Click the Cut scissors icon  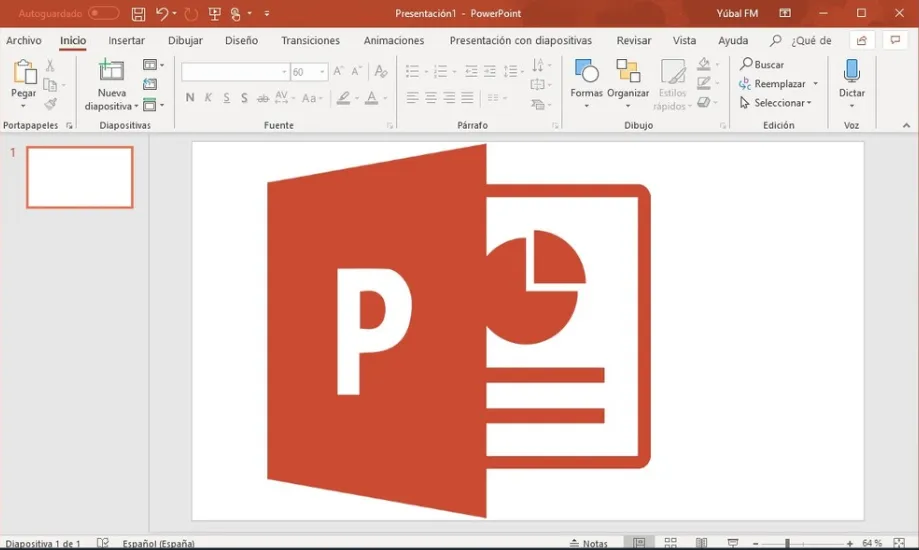(50, 65)
